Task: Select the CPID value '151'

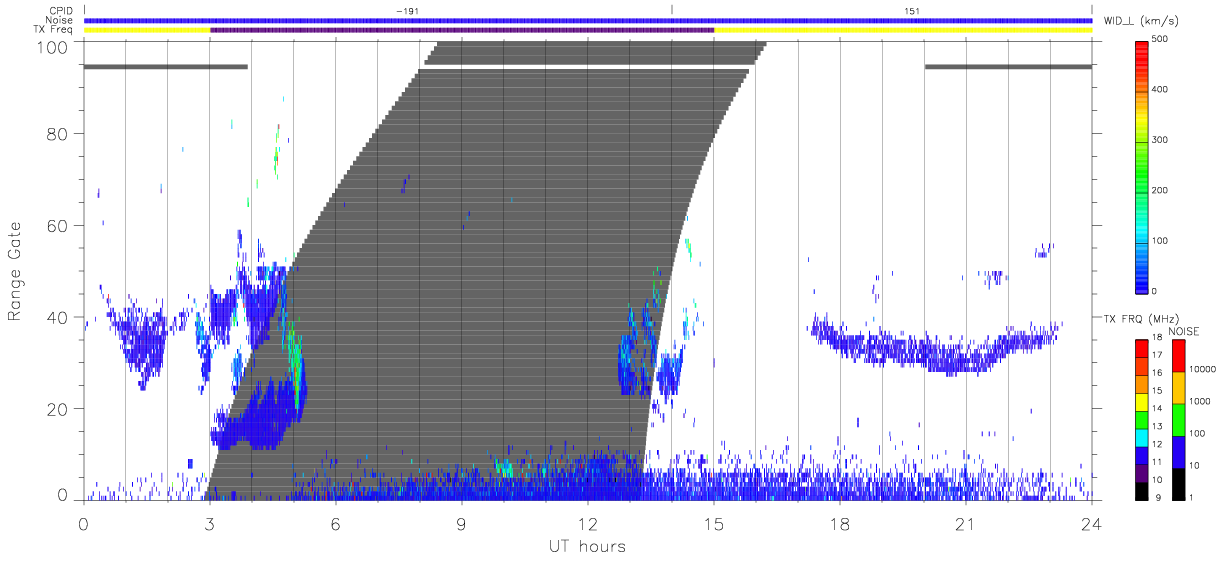Action: click(912, 10)
